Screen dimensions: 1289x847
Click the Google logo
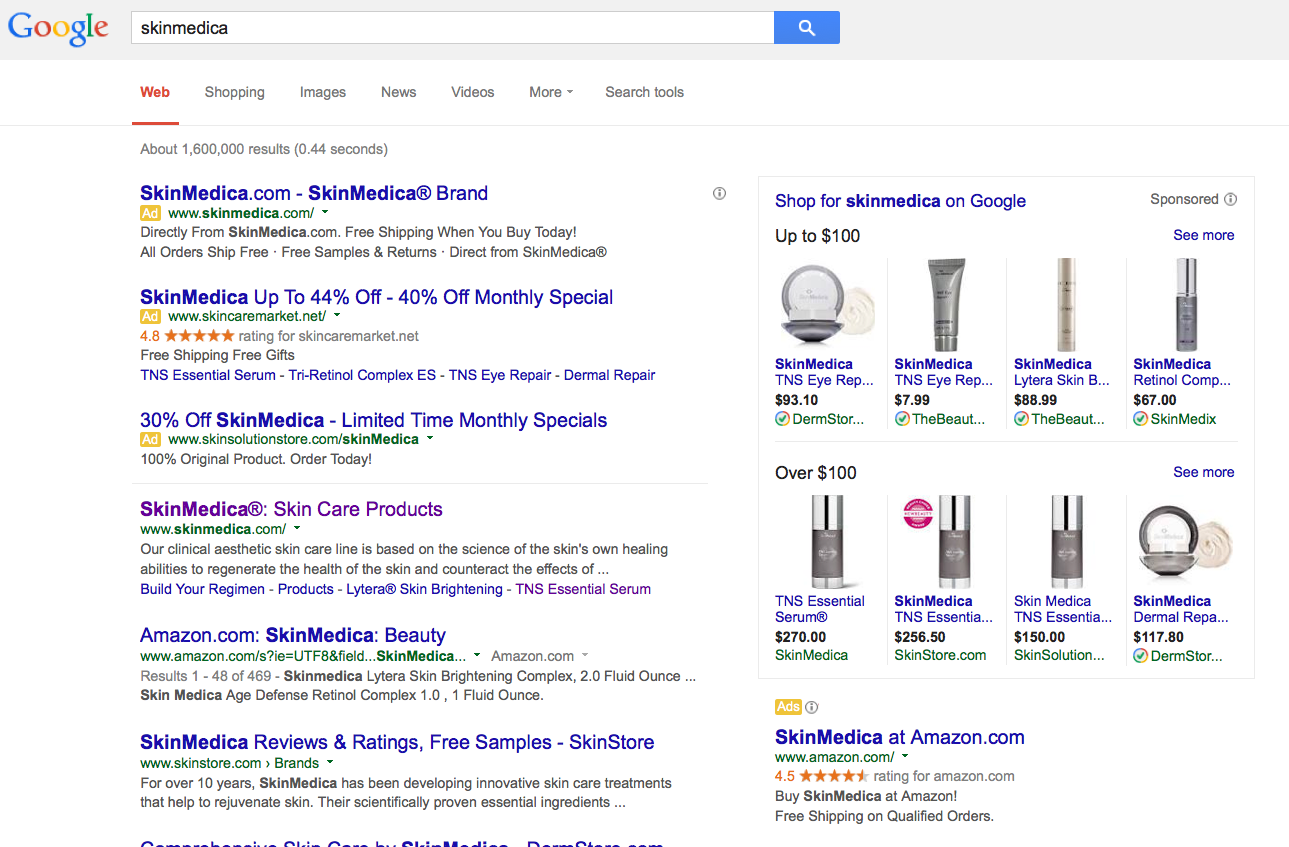click(x=58, y=28)
